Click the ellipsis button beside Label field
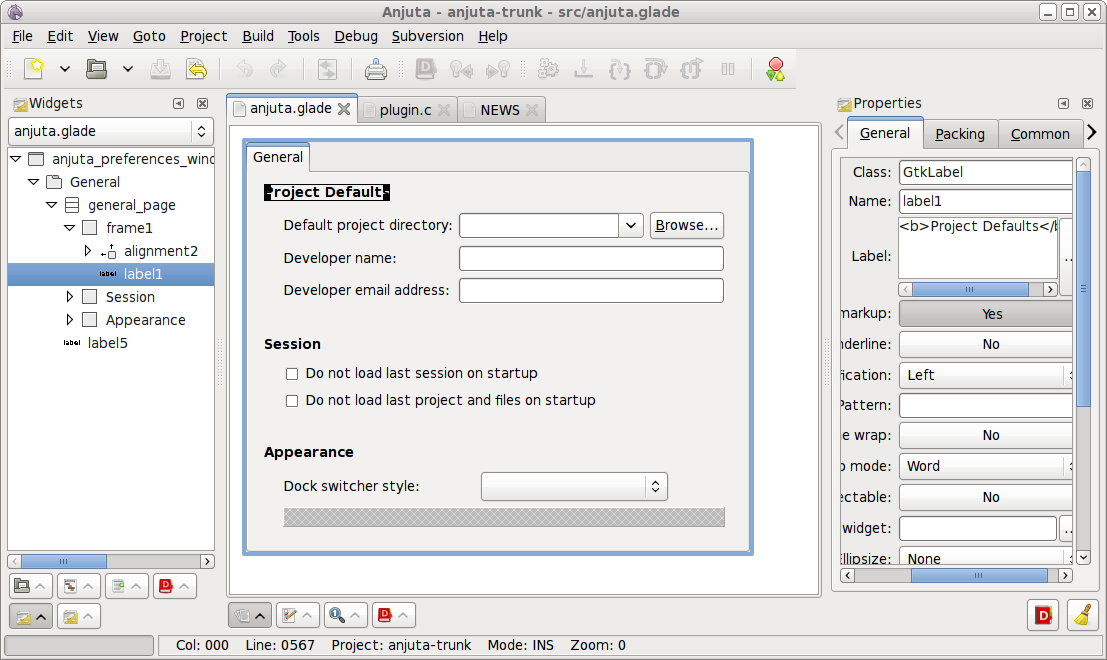 coord(1067,257)
